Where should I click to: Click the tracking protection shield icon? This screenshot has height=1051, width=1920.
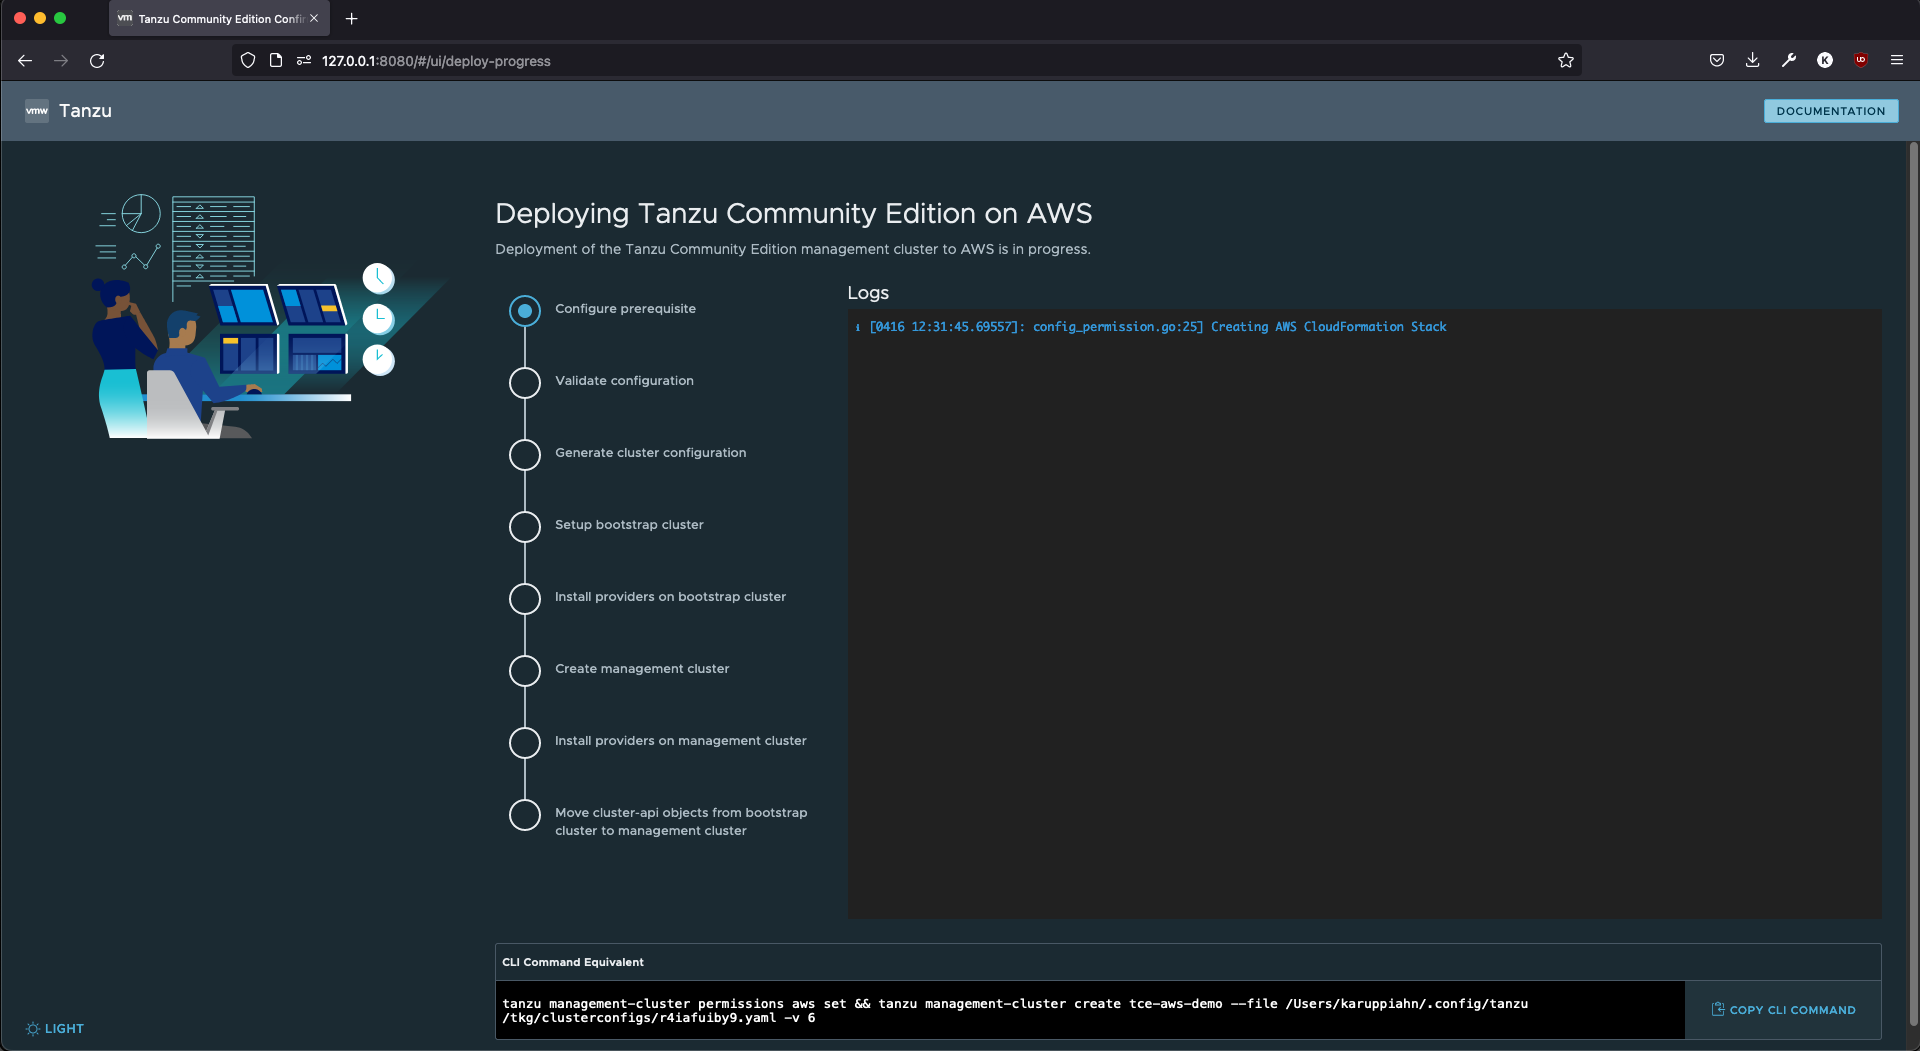[248, 61]
